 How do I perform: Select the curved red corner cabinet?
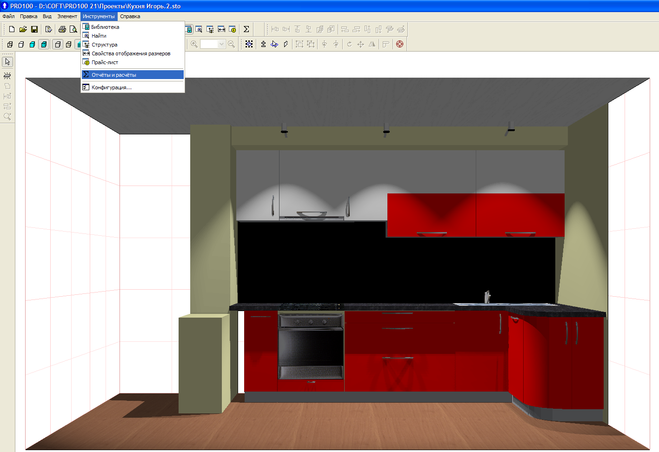(529, 361)
